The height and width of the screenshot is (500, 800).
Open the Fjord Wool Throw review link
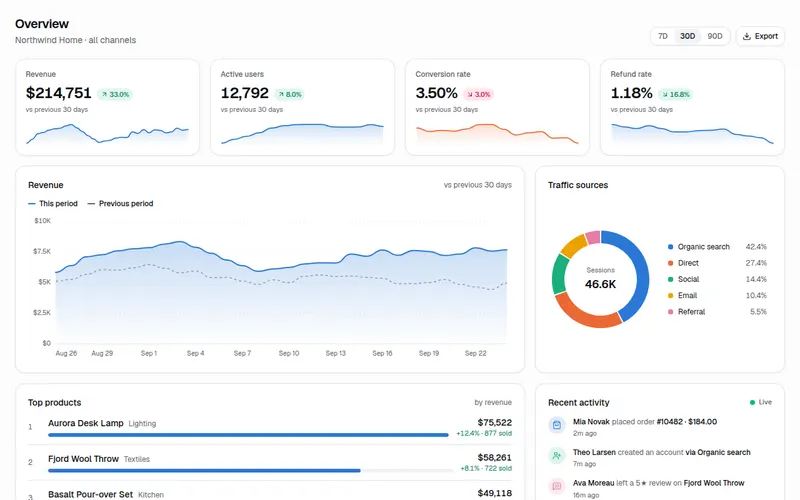tap(714, 483)
